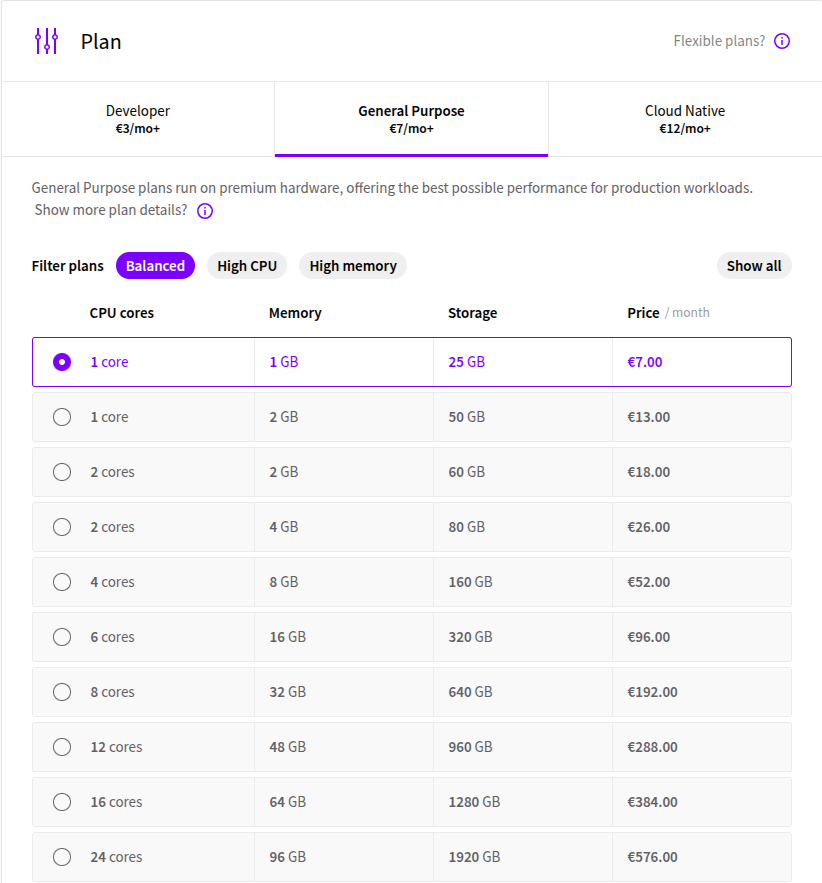This screenshot has width=822, height=883.
Task: Choose the 24 cores plan radio button
Action: (62, 857)
